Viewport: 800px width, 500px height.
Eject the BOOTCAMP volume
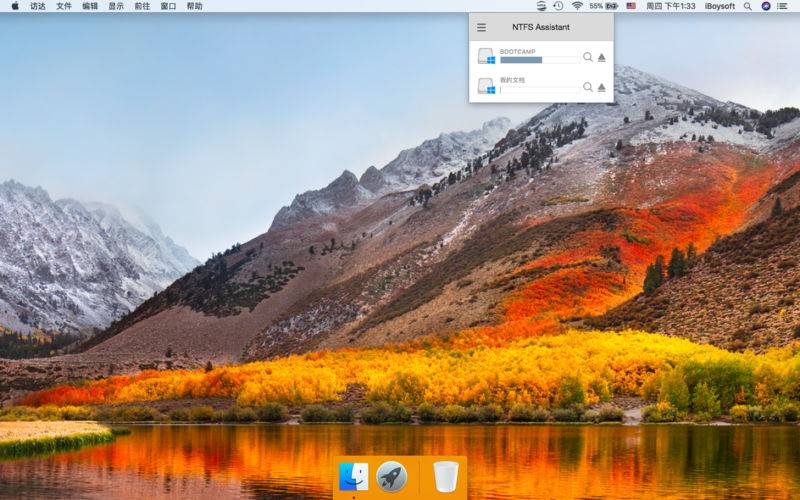point(602,58)
